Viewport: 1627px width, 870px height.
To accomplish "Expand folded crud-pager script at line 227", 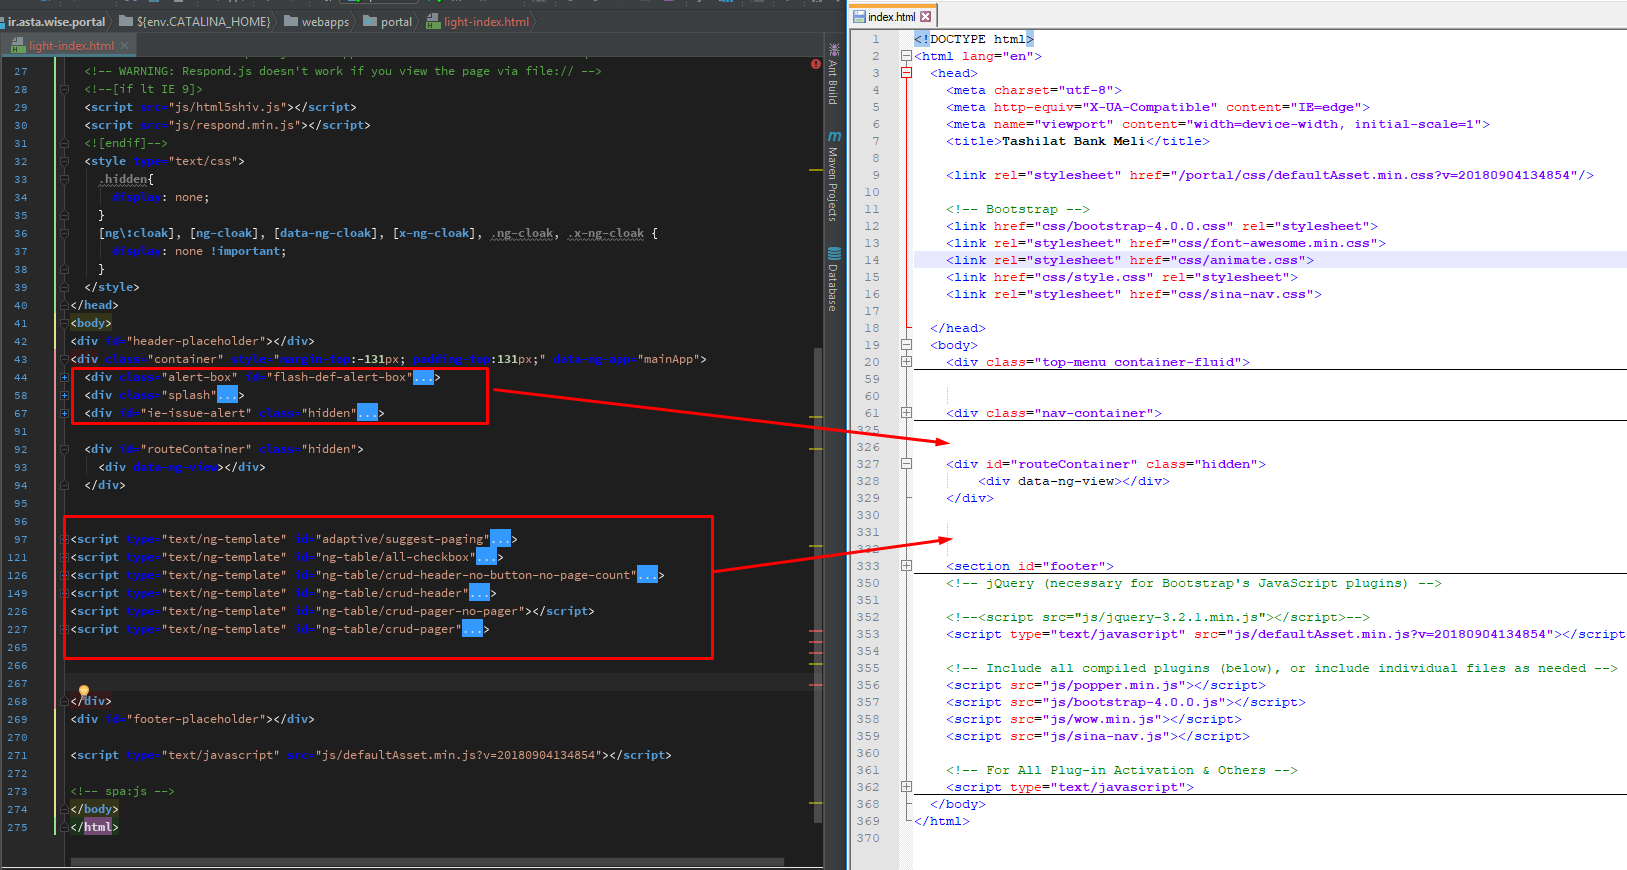I will (x=64, y=629).
